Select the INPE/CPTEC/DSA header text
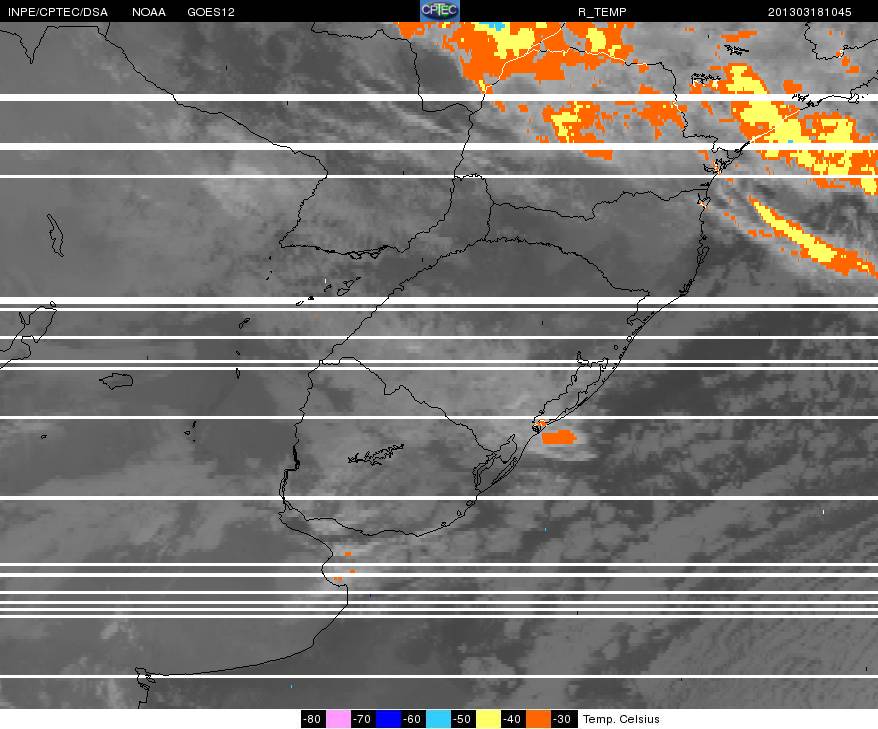Screen dimensions: 878x729 58,12
